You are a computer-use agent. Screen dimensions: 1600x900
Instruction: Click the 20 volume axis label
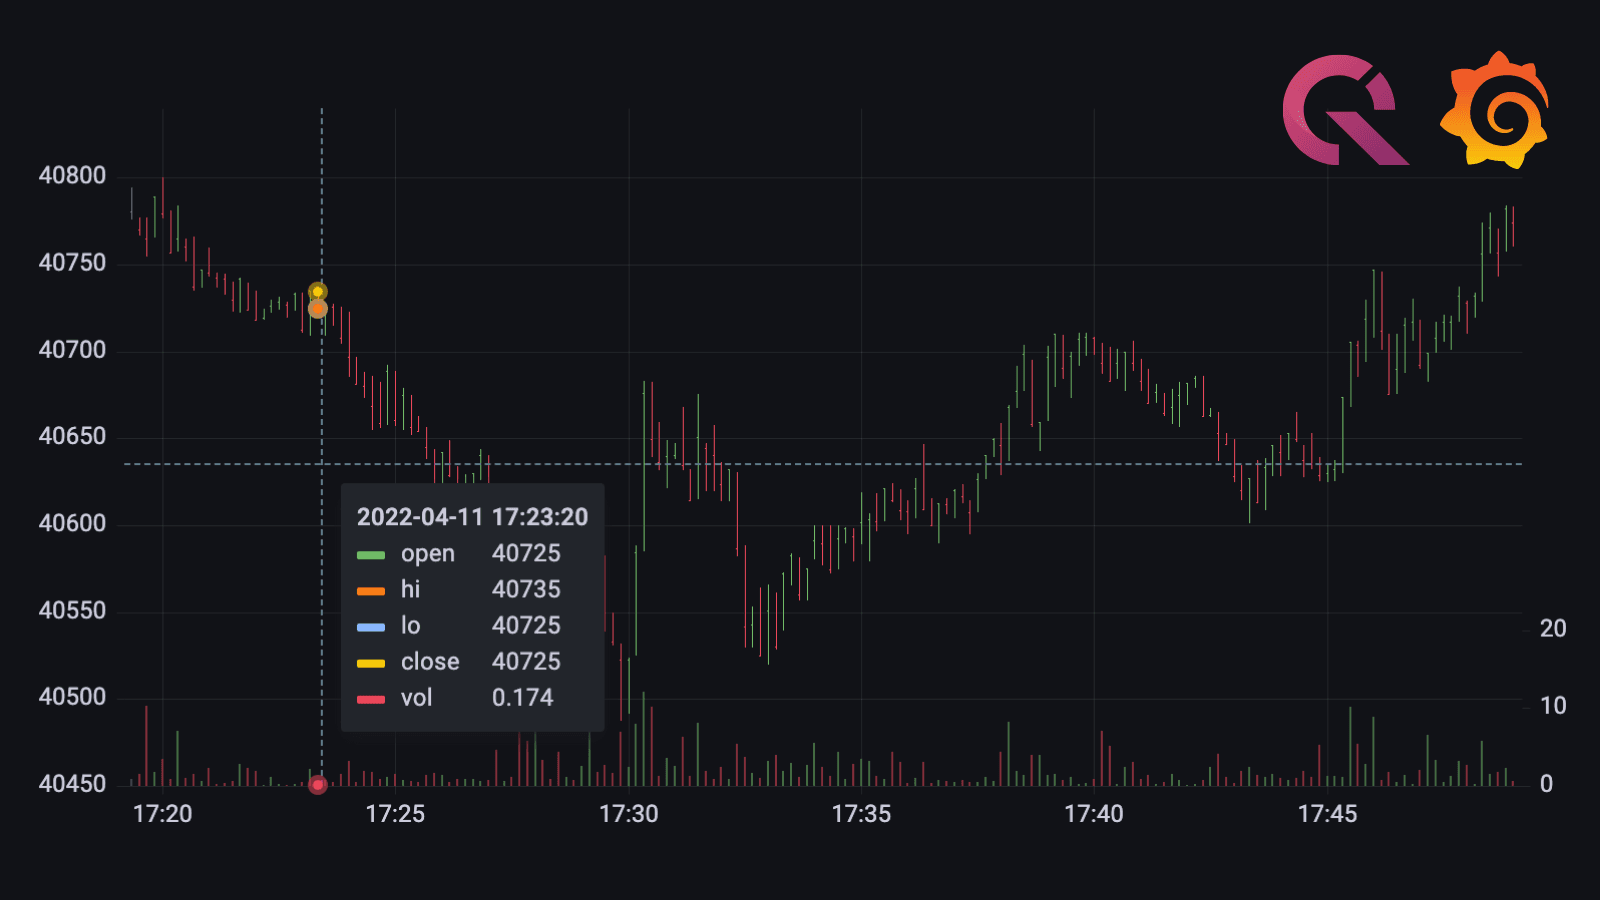point(1552,629)
